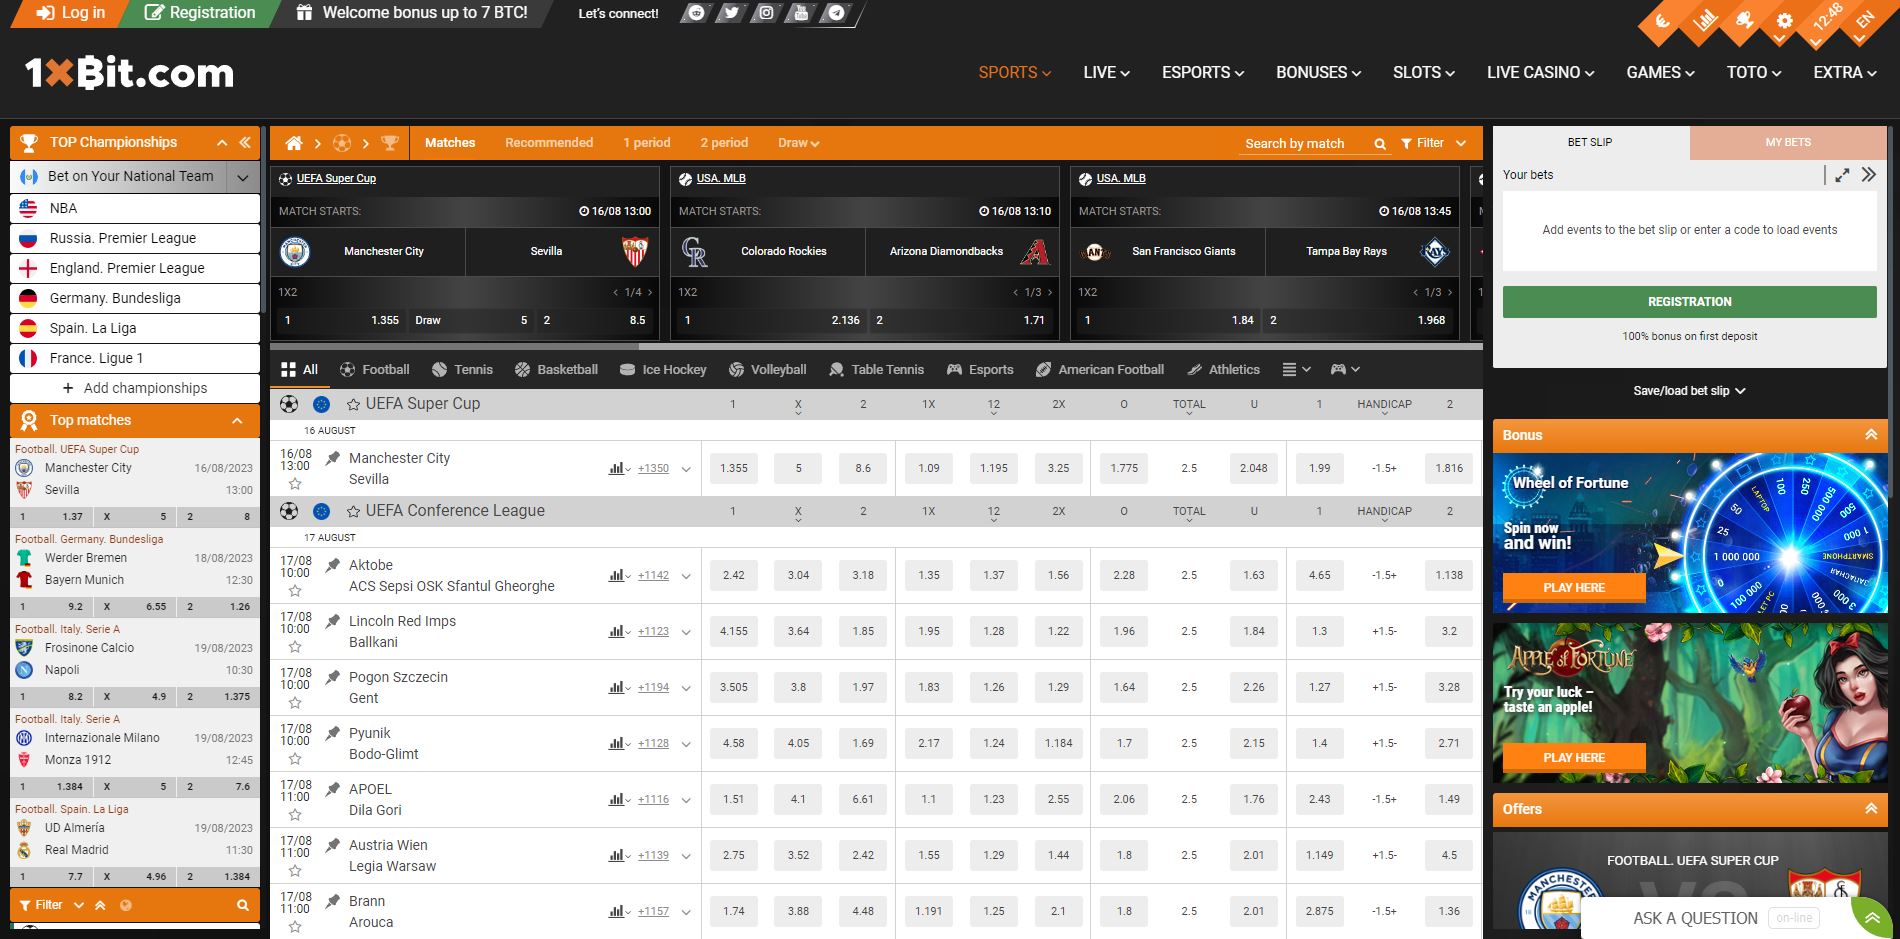Select the Recommended tab
1900x939 pixels.
pyautogui.click(x=549, y=143)
